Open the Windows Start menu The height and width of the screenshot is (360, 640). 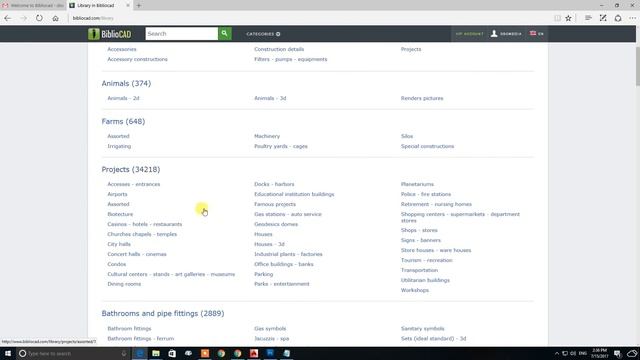[x=8, y=353]
